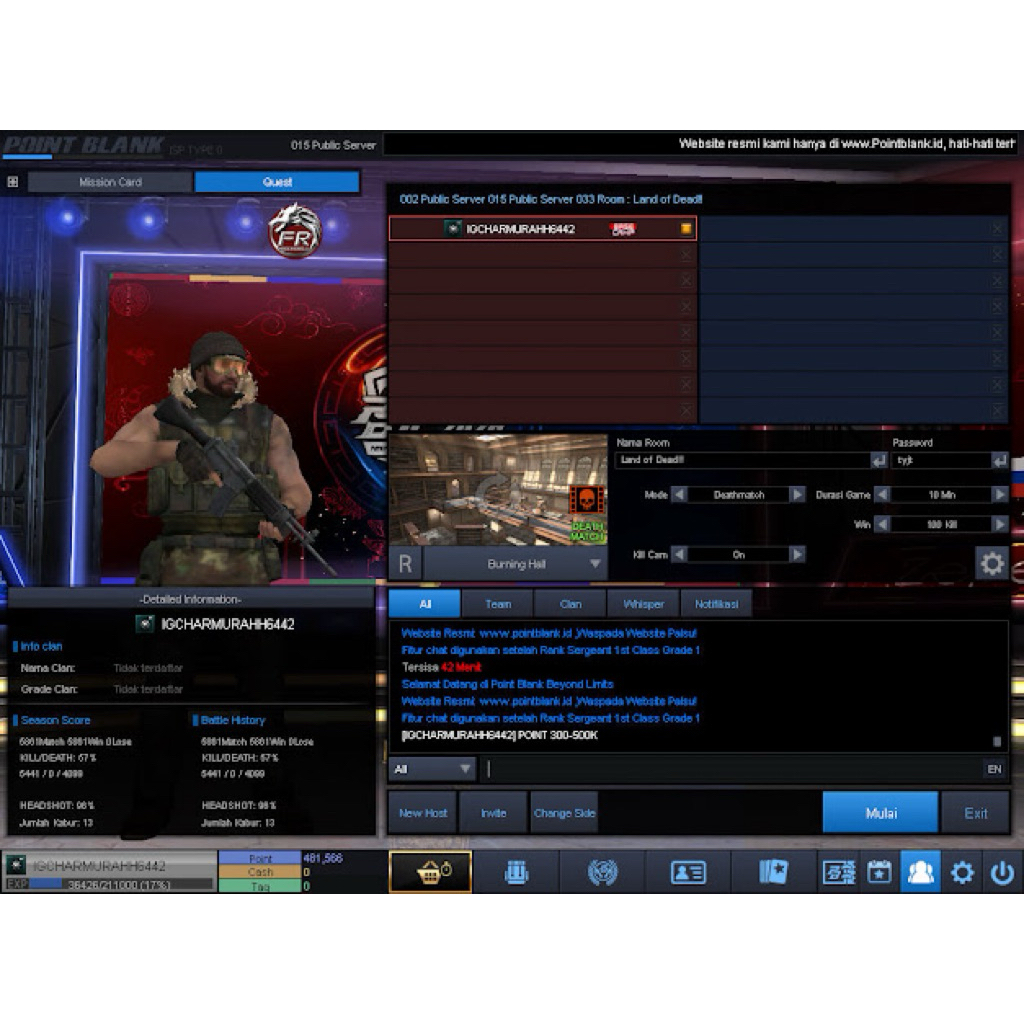Open the gift shop cards icon

point(773,872)
